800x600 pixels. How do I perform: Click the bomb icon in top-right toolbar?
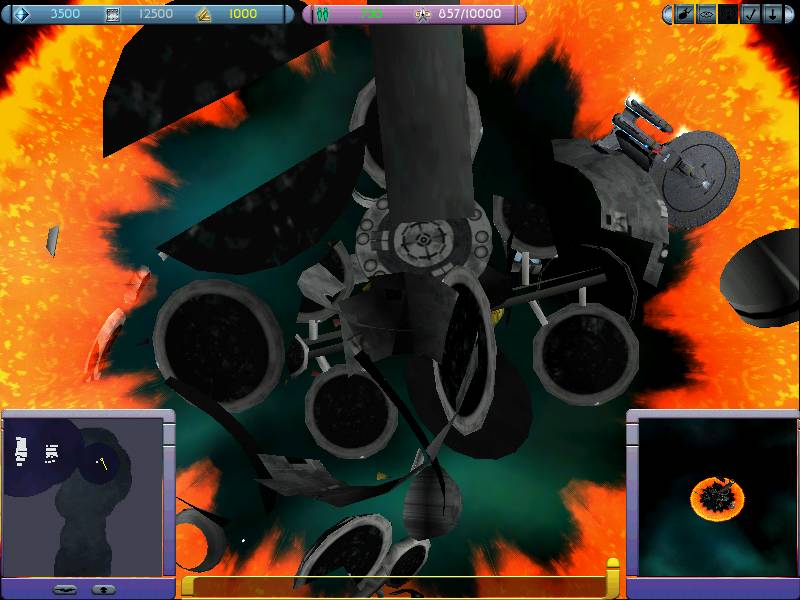pyautogui.click(x=685, y=14)
